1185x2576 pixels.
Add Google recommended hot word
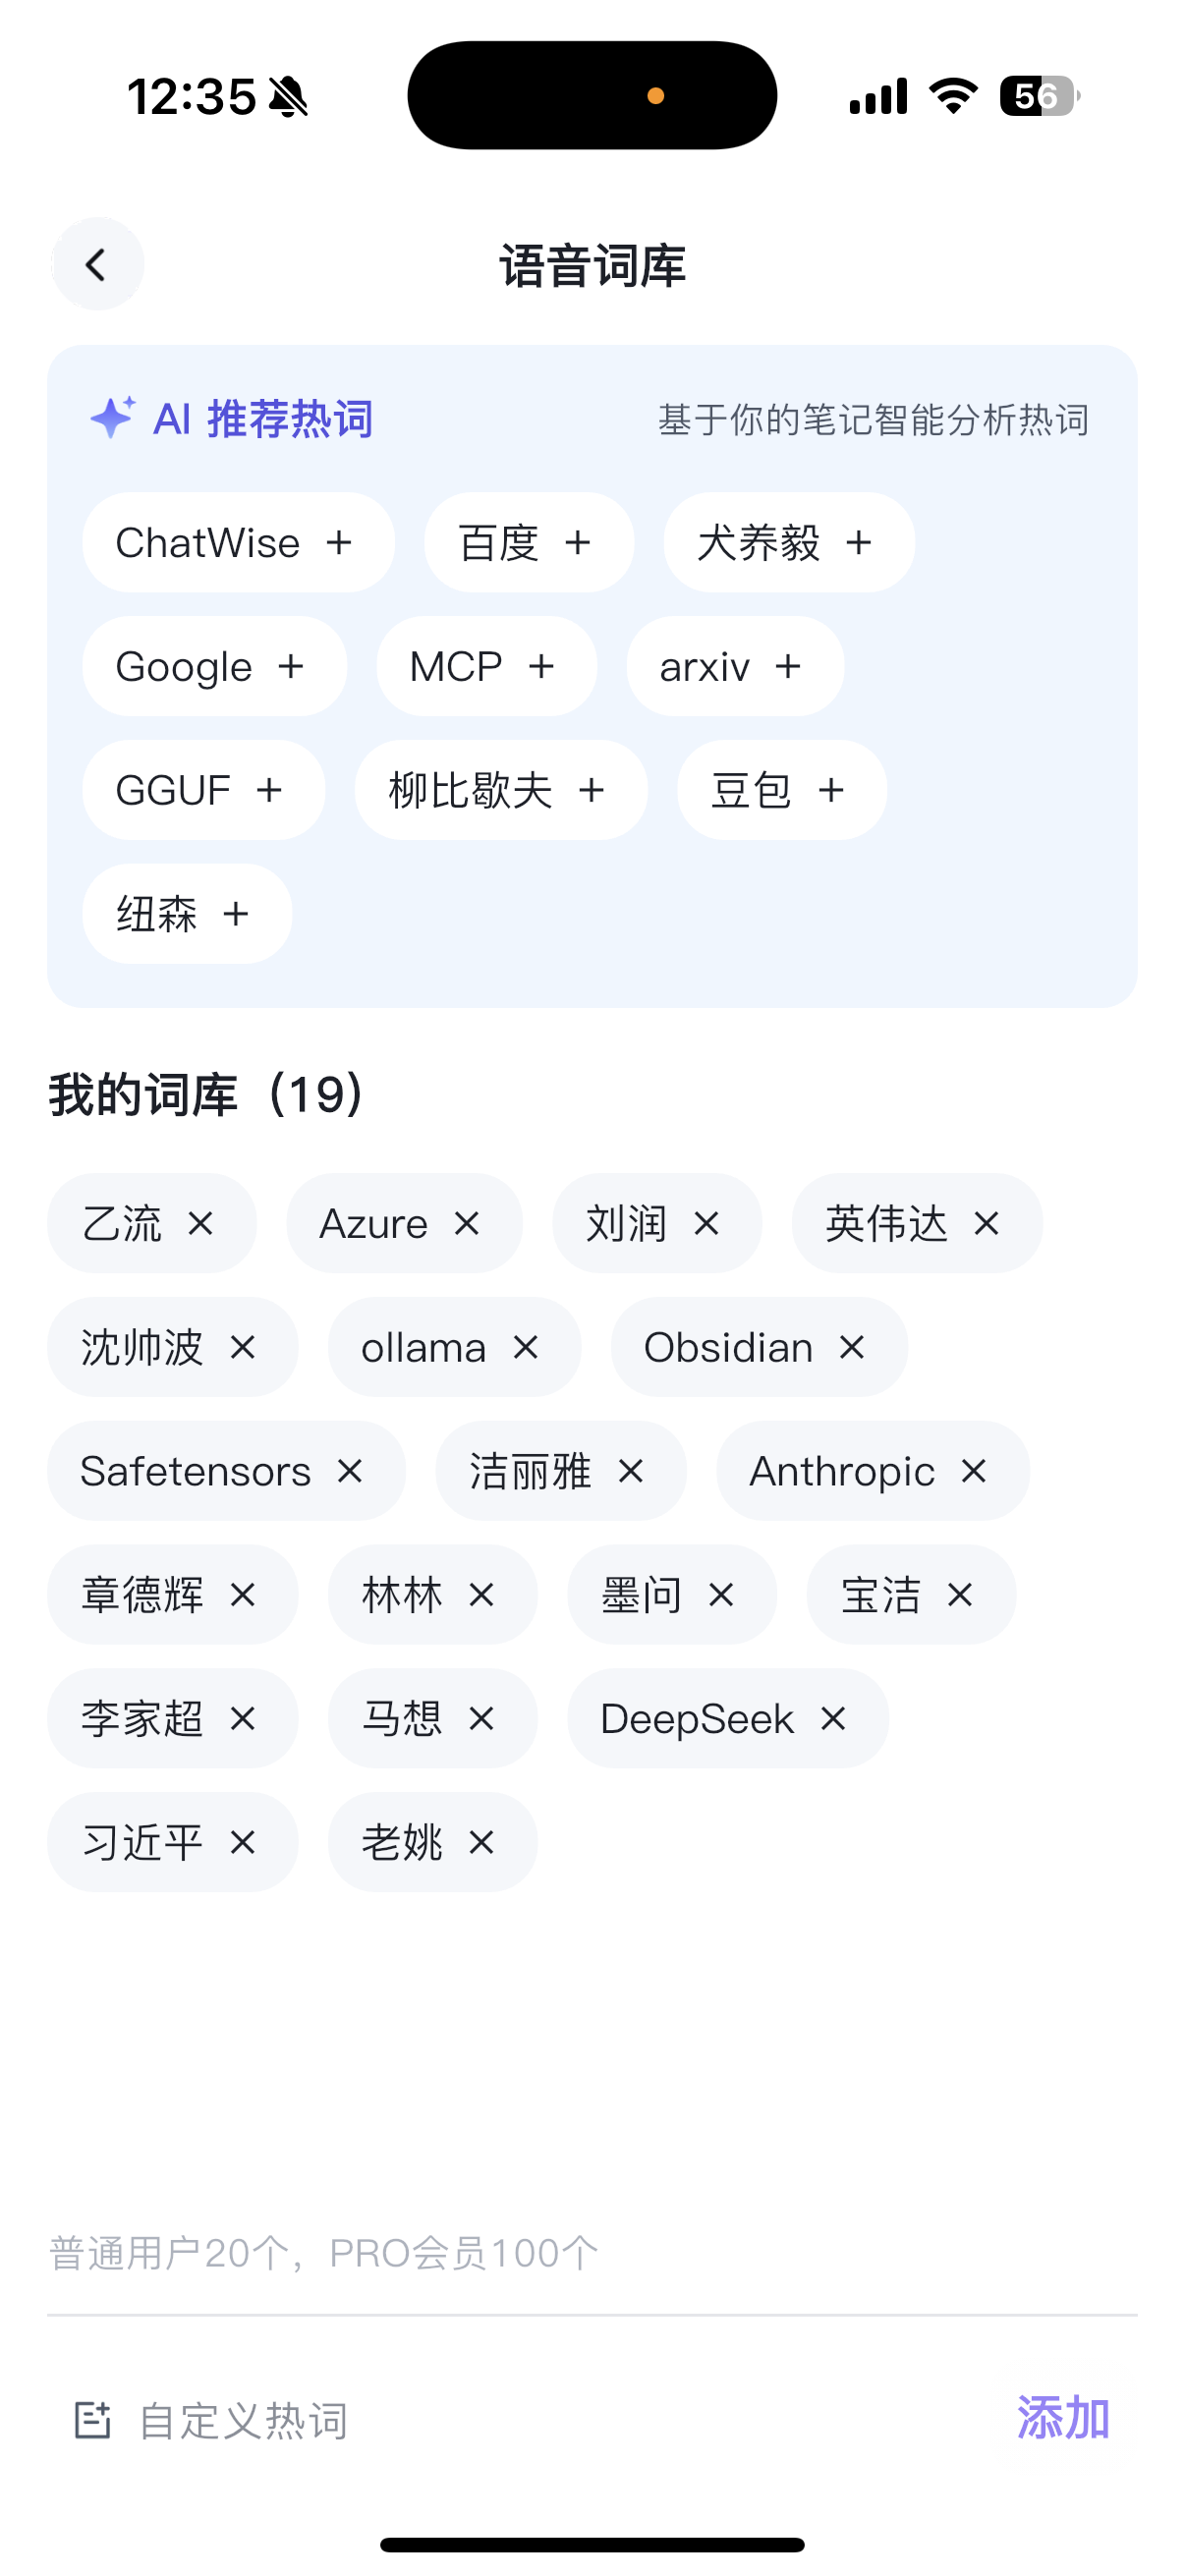(291, 667)
